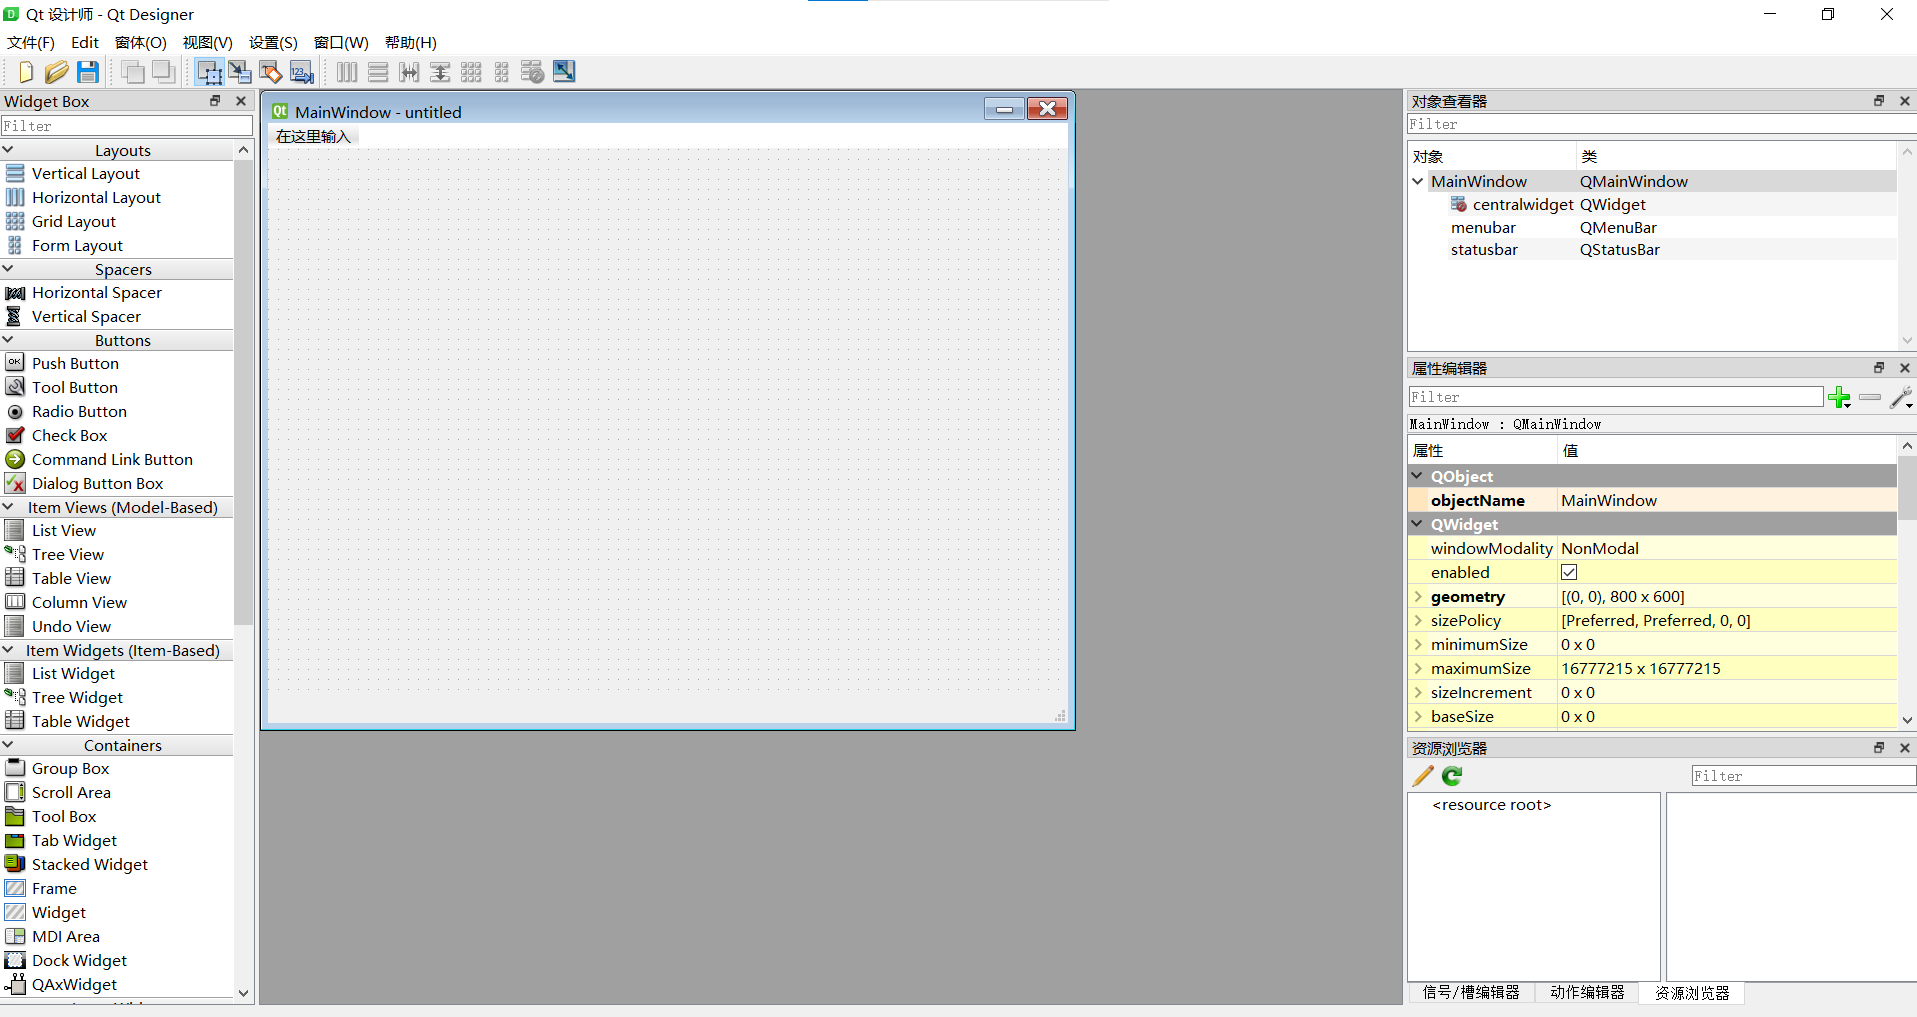Click the Break Layout toolbar icon
This screenshot has width=1917, height=1017.
(531, 71)
